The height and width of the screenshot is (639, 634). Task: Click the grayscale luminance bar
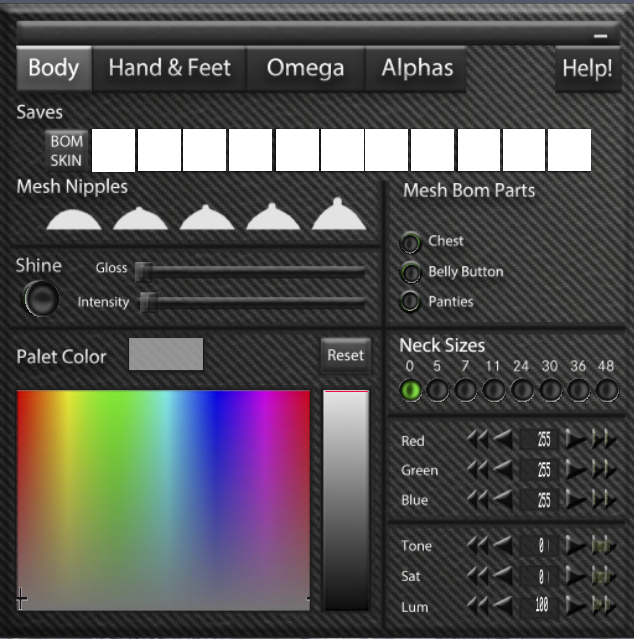coord(346,500)
